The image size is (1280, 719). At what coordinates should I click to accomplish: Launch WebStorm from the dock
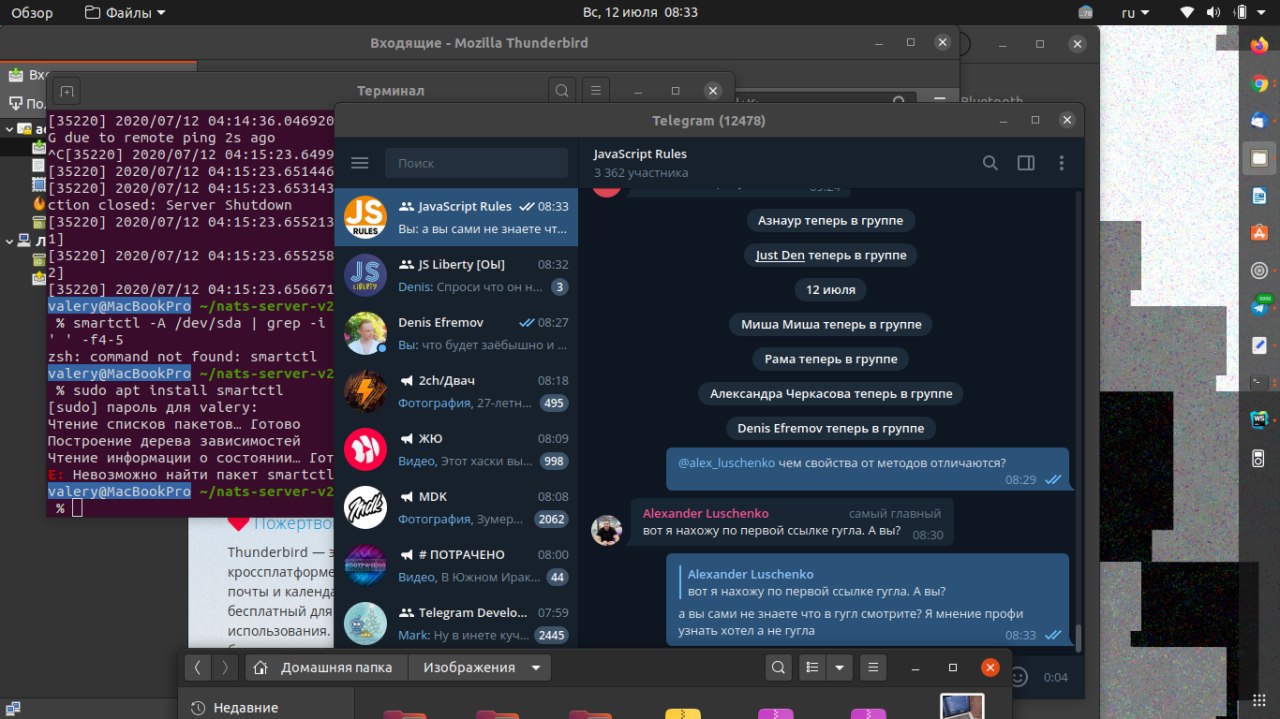click(1259, 420)
